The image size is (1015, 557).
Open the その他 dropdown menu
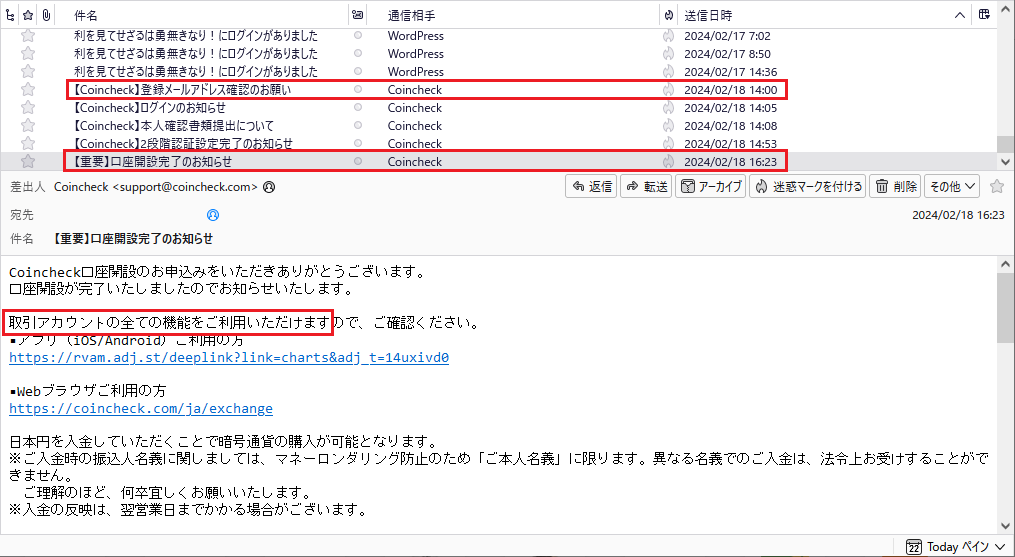click(x=952, y=186)
